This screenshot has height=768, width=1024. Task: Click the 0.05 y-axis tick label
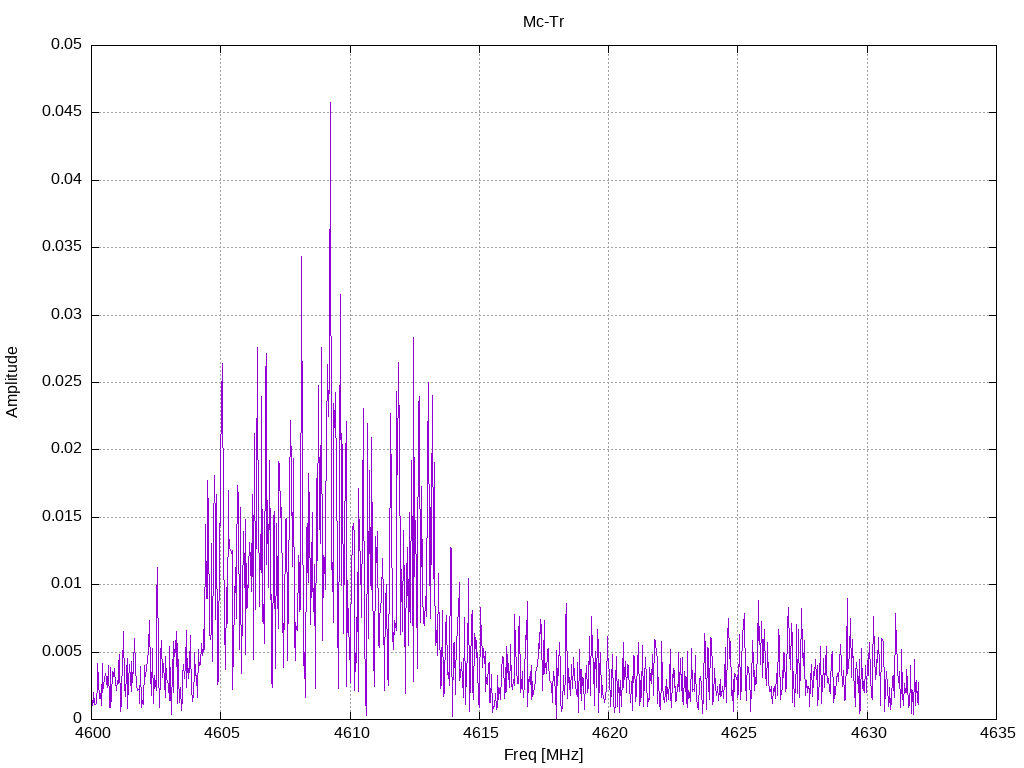(x=66, y=45)
